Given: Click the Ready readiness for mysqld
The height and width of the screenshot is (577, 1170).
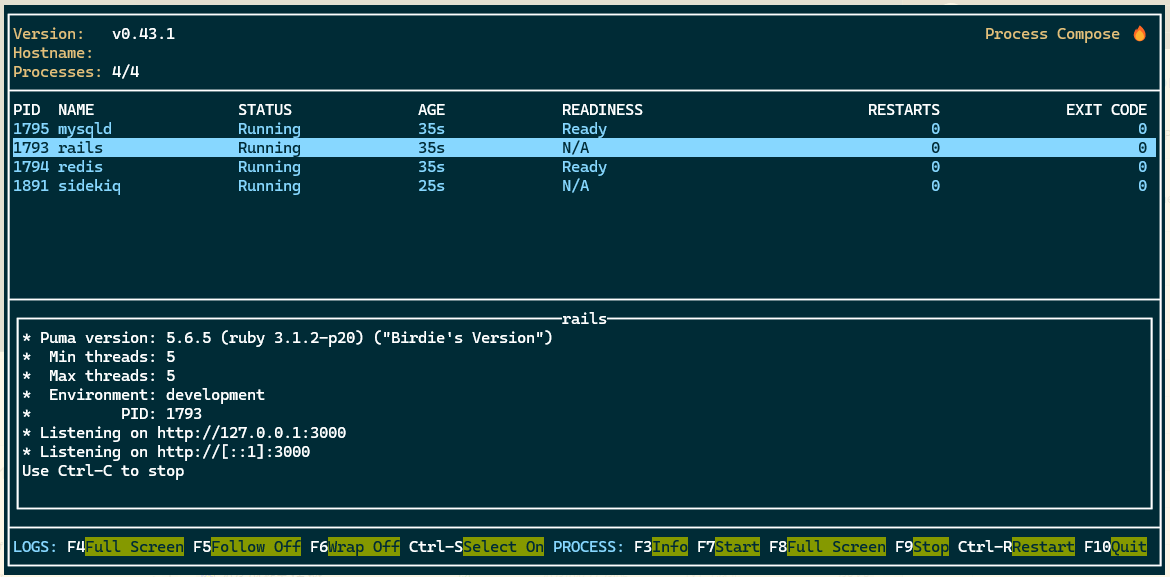Looking at the screenshot, I should 584,129.
